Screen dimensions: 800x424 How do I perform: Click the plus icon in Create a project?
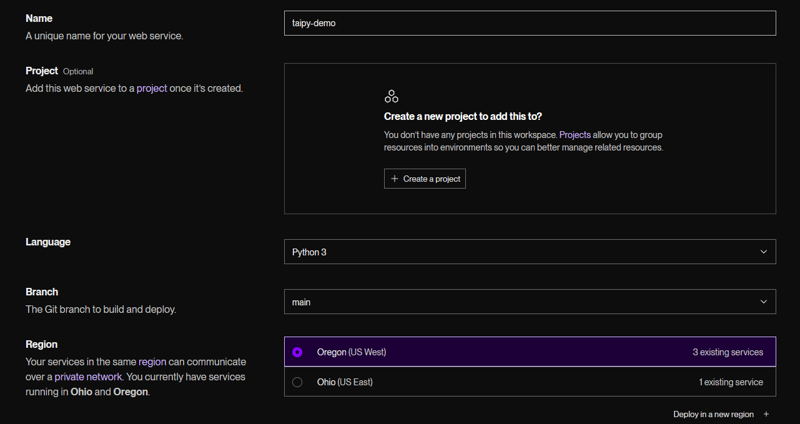click(395, 179)
